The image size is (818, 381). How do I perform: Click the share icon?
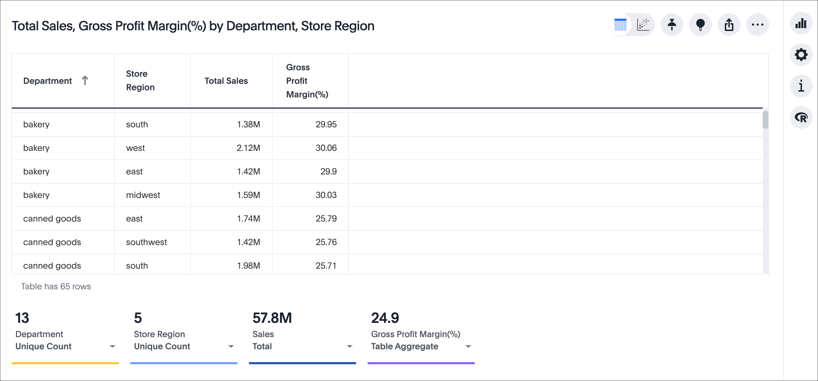pyautogui.click(x=729, y=25)
